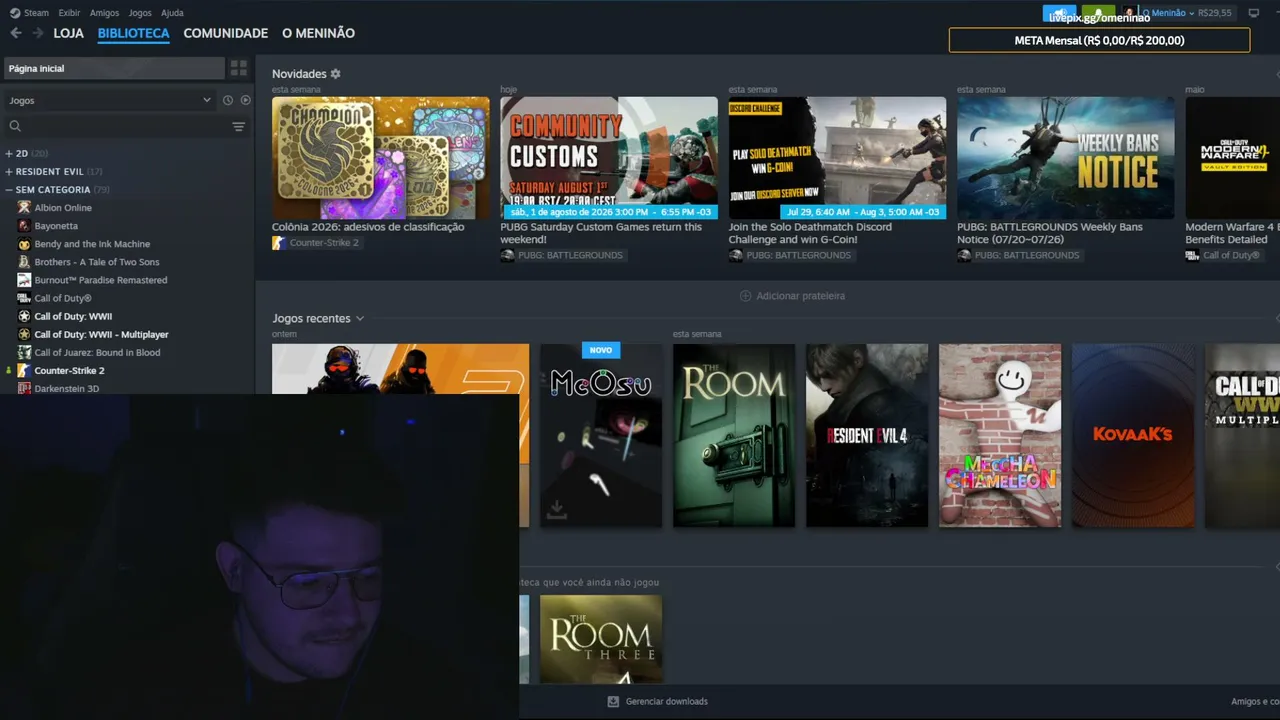Image resolution: width=1280 pixels, height=720 pixels.
Task: Open the Resident Evil 4 game tile
Action: (867, 435)
